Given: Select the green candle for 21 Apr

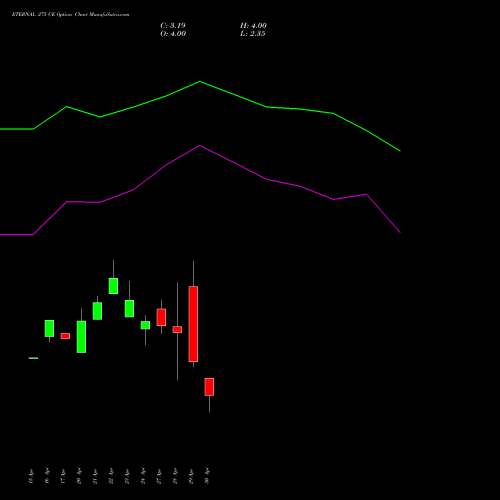Looking at the screenshot, I should pos(97,311).
